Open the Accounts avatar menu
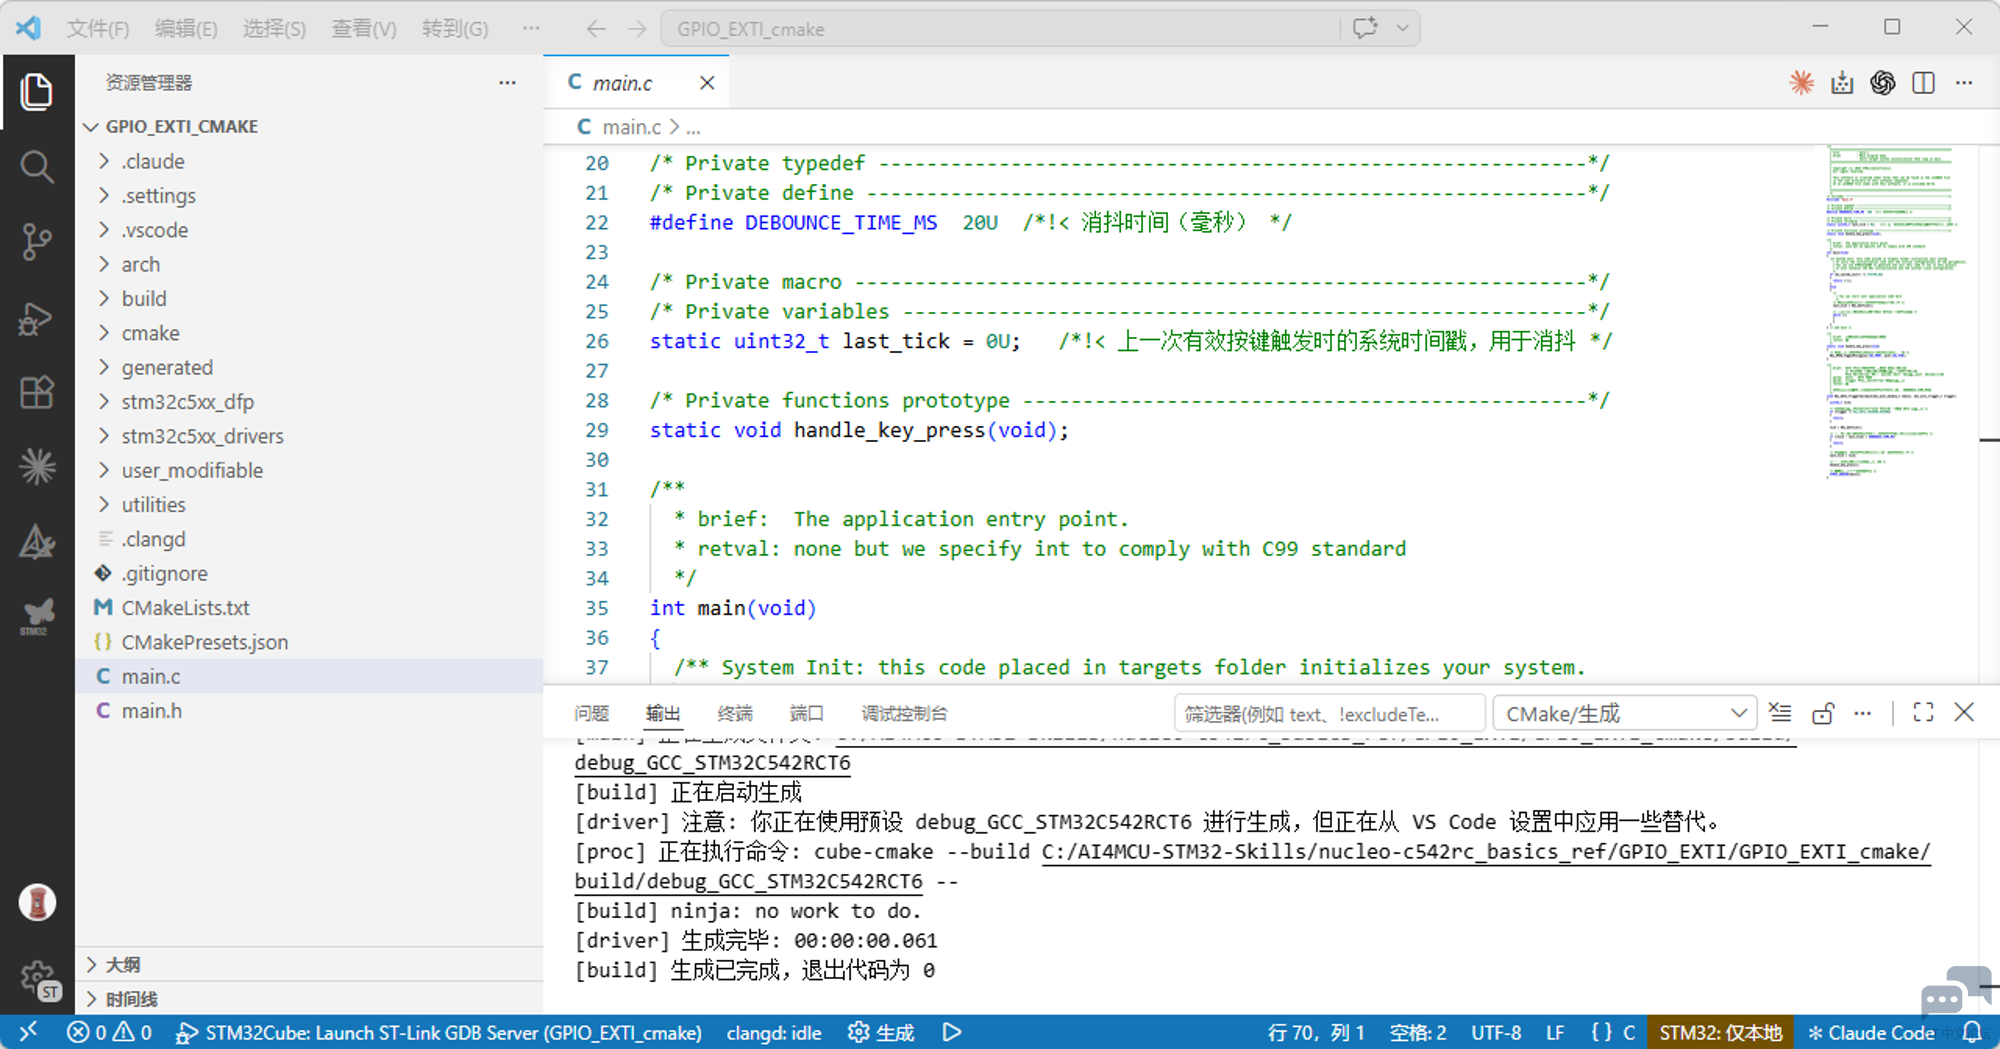This screenshot has height=1049, width=2000. point(37,902)
